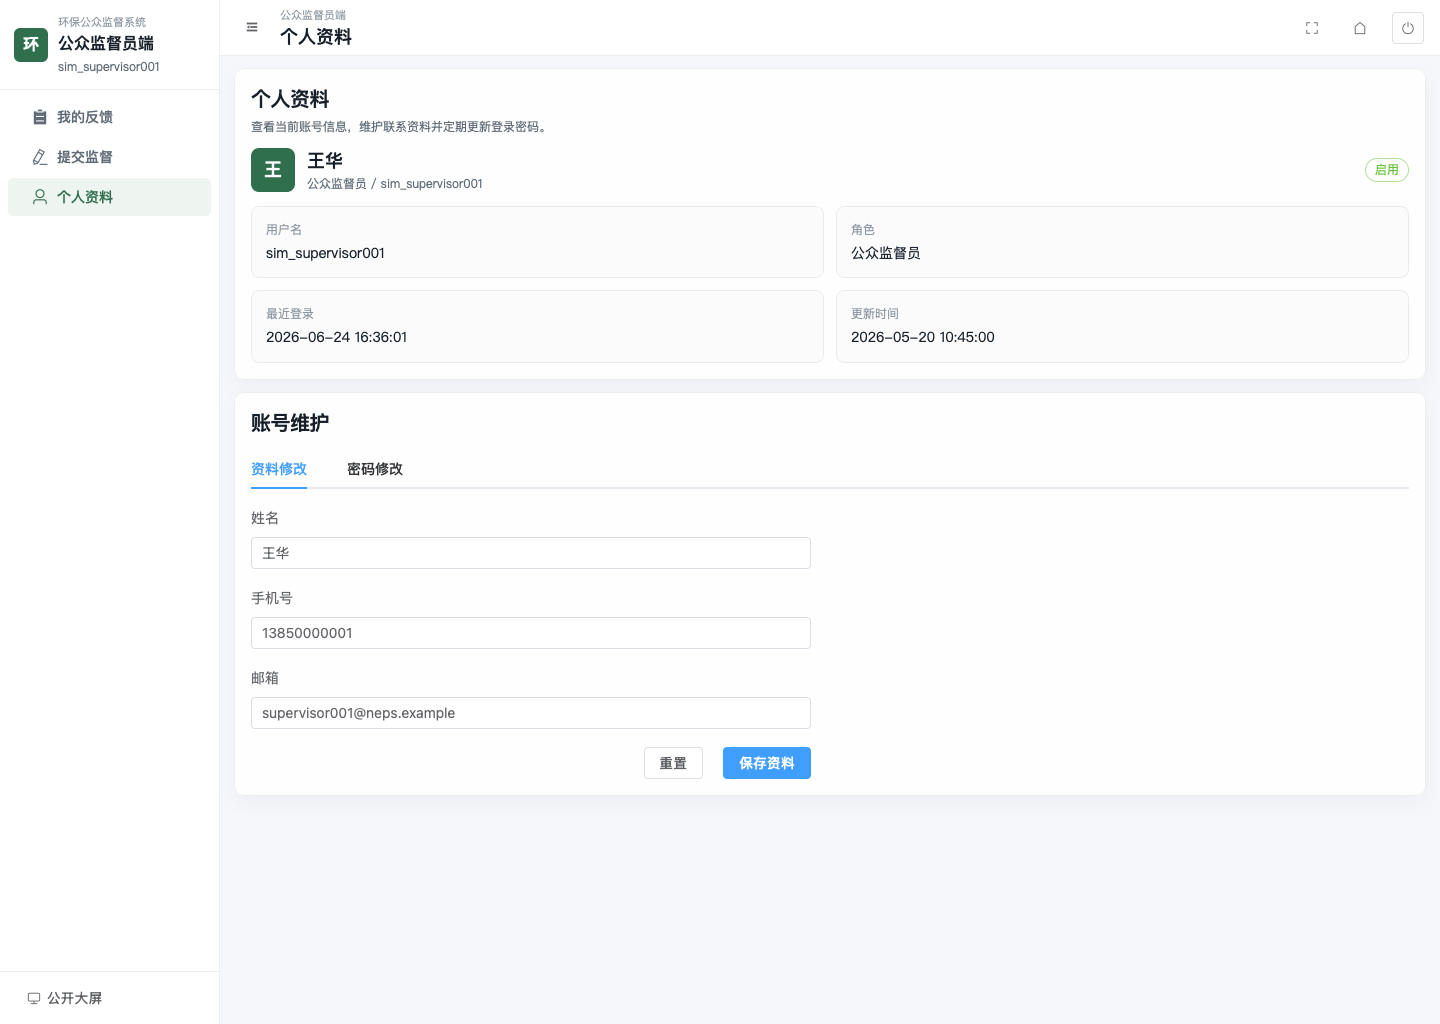
Task: Click the 公众监督员端 sidebar title
Action: coord(106,44)
